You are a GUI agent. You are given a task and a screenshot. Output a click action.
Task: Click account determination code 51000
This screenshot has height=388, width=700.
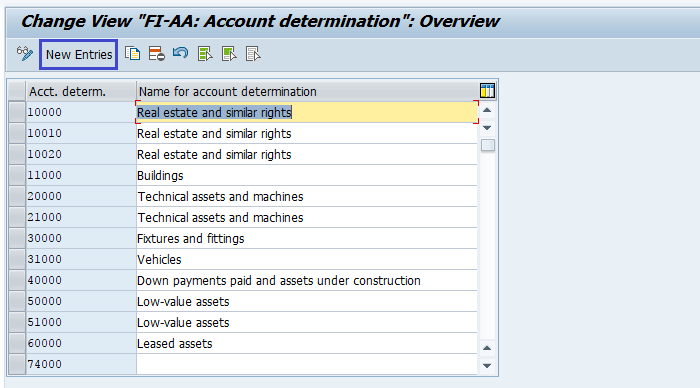tap(81, 322)
